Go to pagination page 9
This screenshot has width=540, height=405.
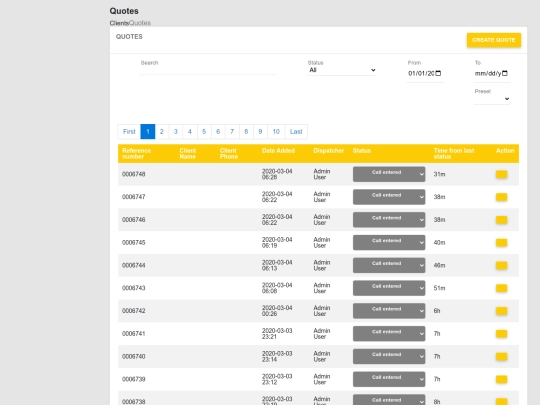(260, 132)
